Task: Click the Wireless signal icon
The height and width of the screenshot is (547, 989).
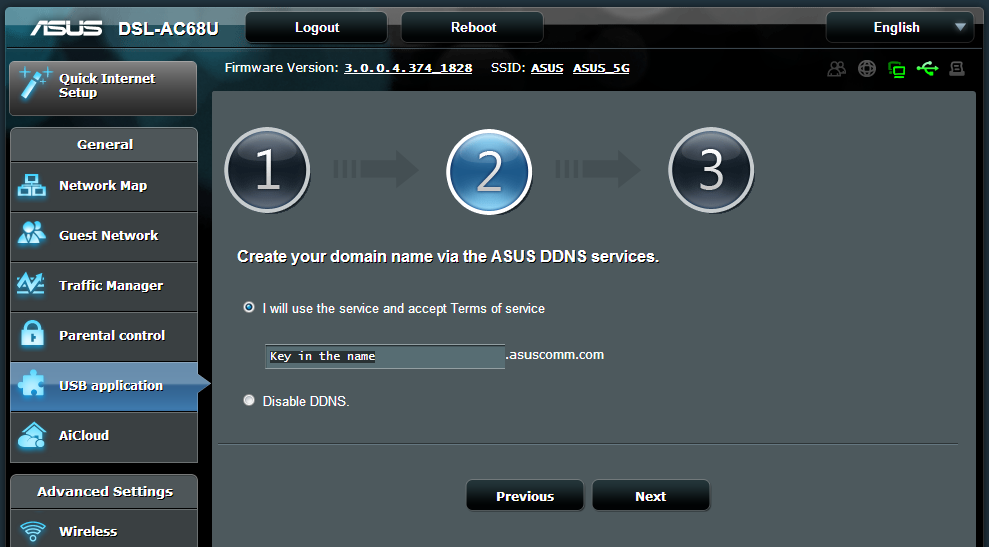Action: tap(32, 531)
